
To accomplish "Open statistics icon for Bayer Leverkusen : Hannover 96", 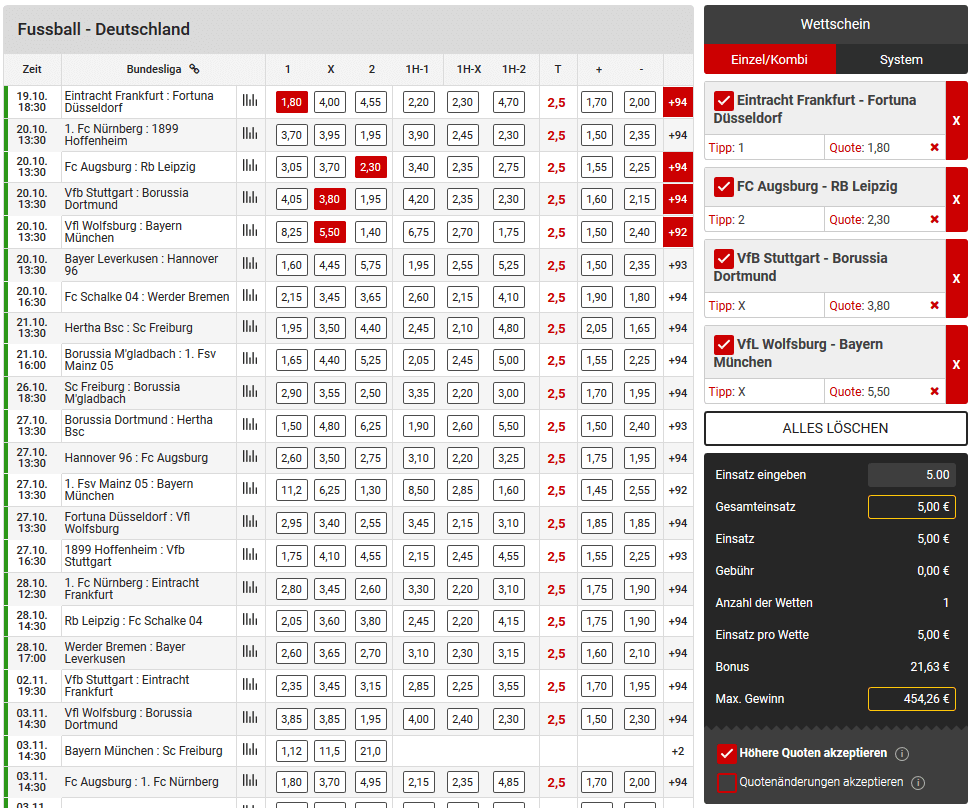I will coord(250,263).
